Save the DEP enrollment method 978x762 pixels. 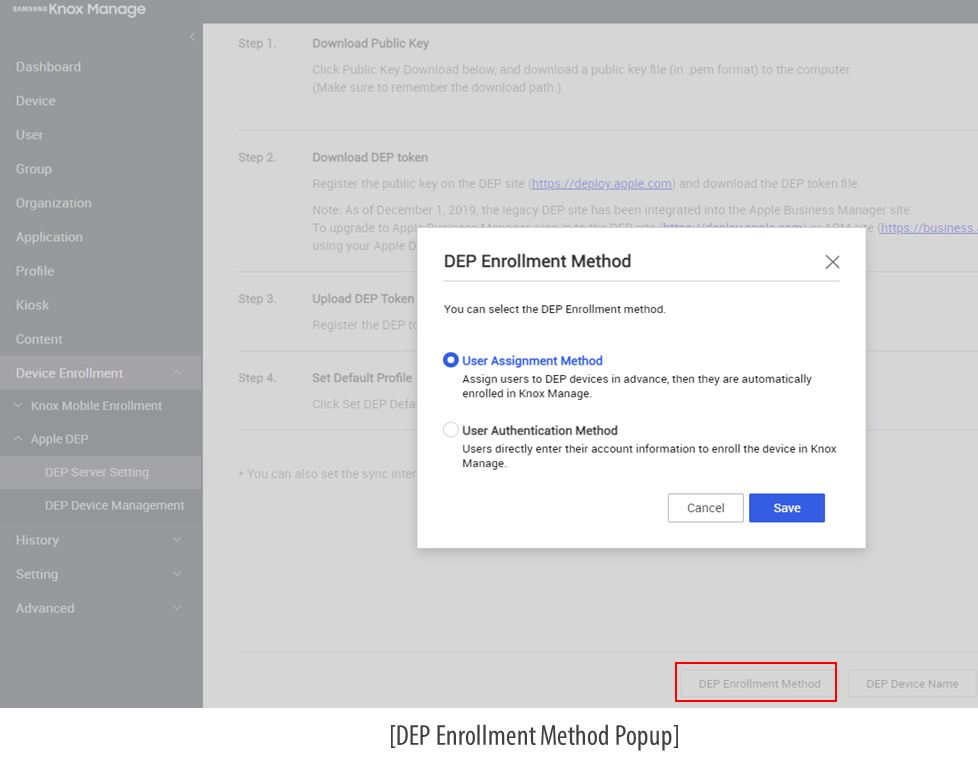(787, 508)
